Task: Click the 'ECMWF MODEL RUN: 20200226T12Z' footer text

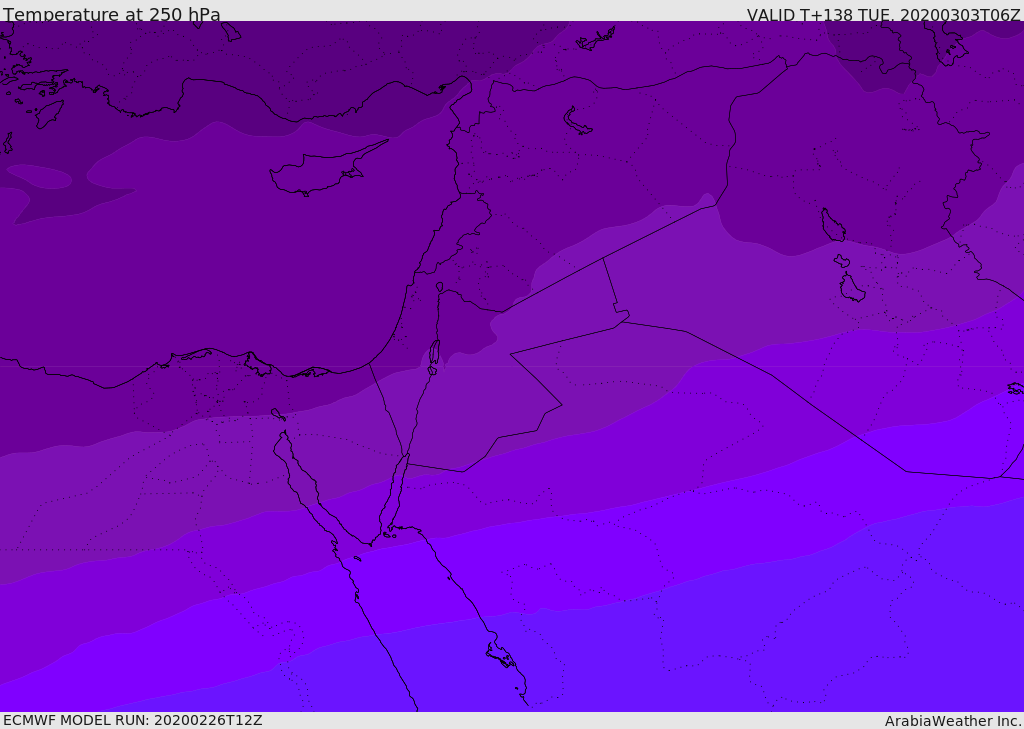Action: (133, 721)
